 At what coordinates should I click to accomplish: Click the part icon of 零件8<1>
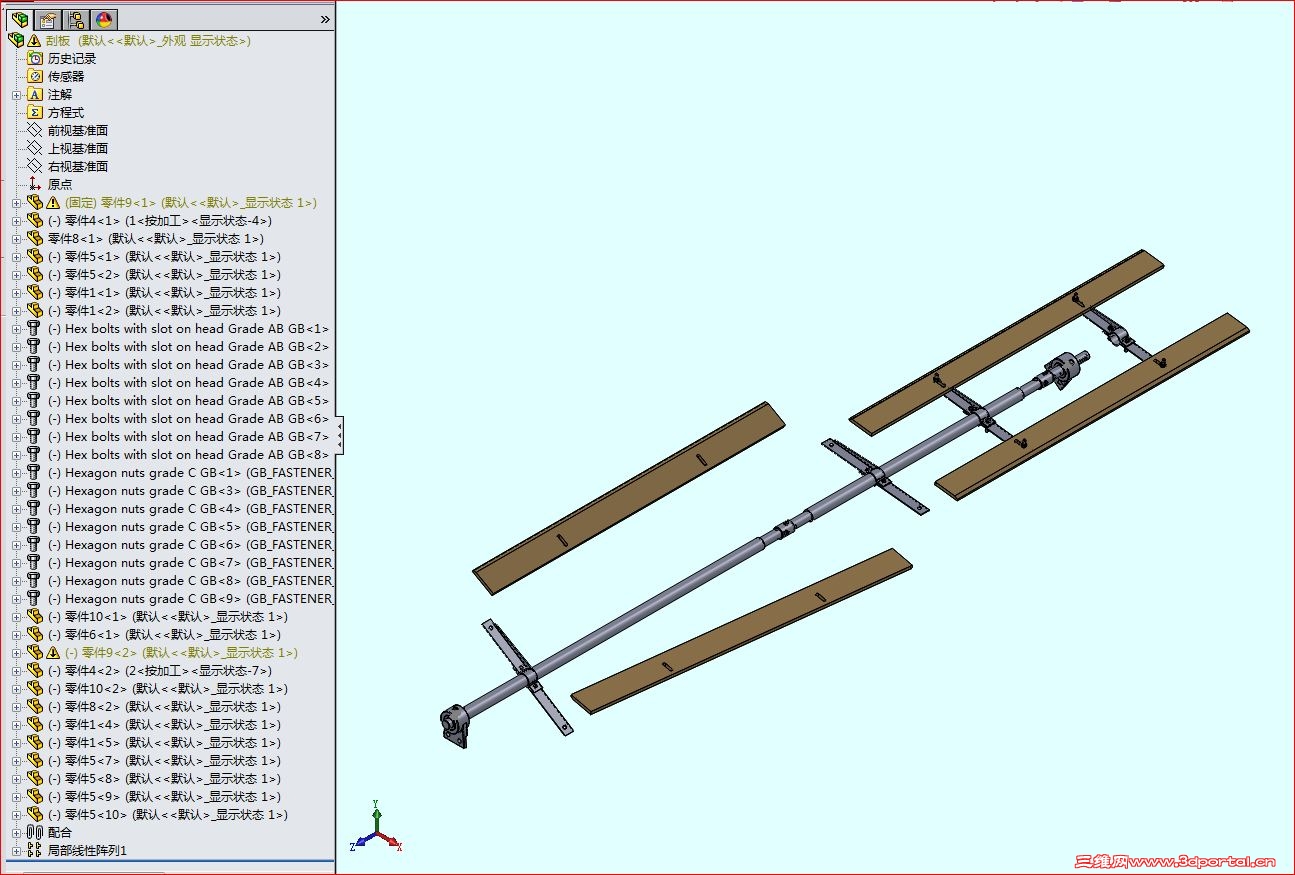click(35, 238)
